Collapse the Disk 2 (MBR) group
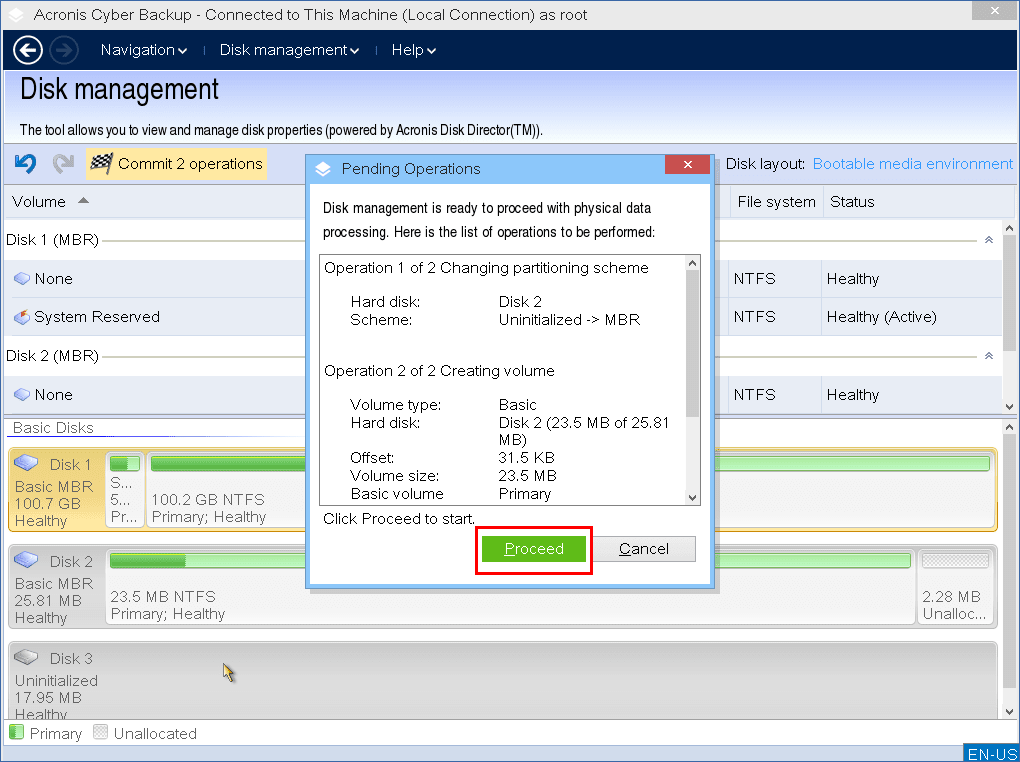Viewport: 1020px width, 762px height. [x=989, y=356]
